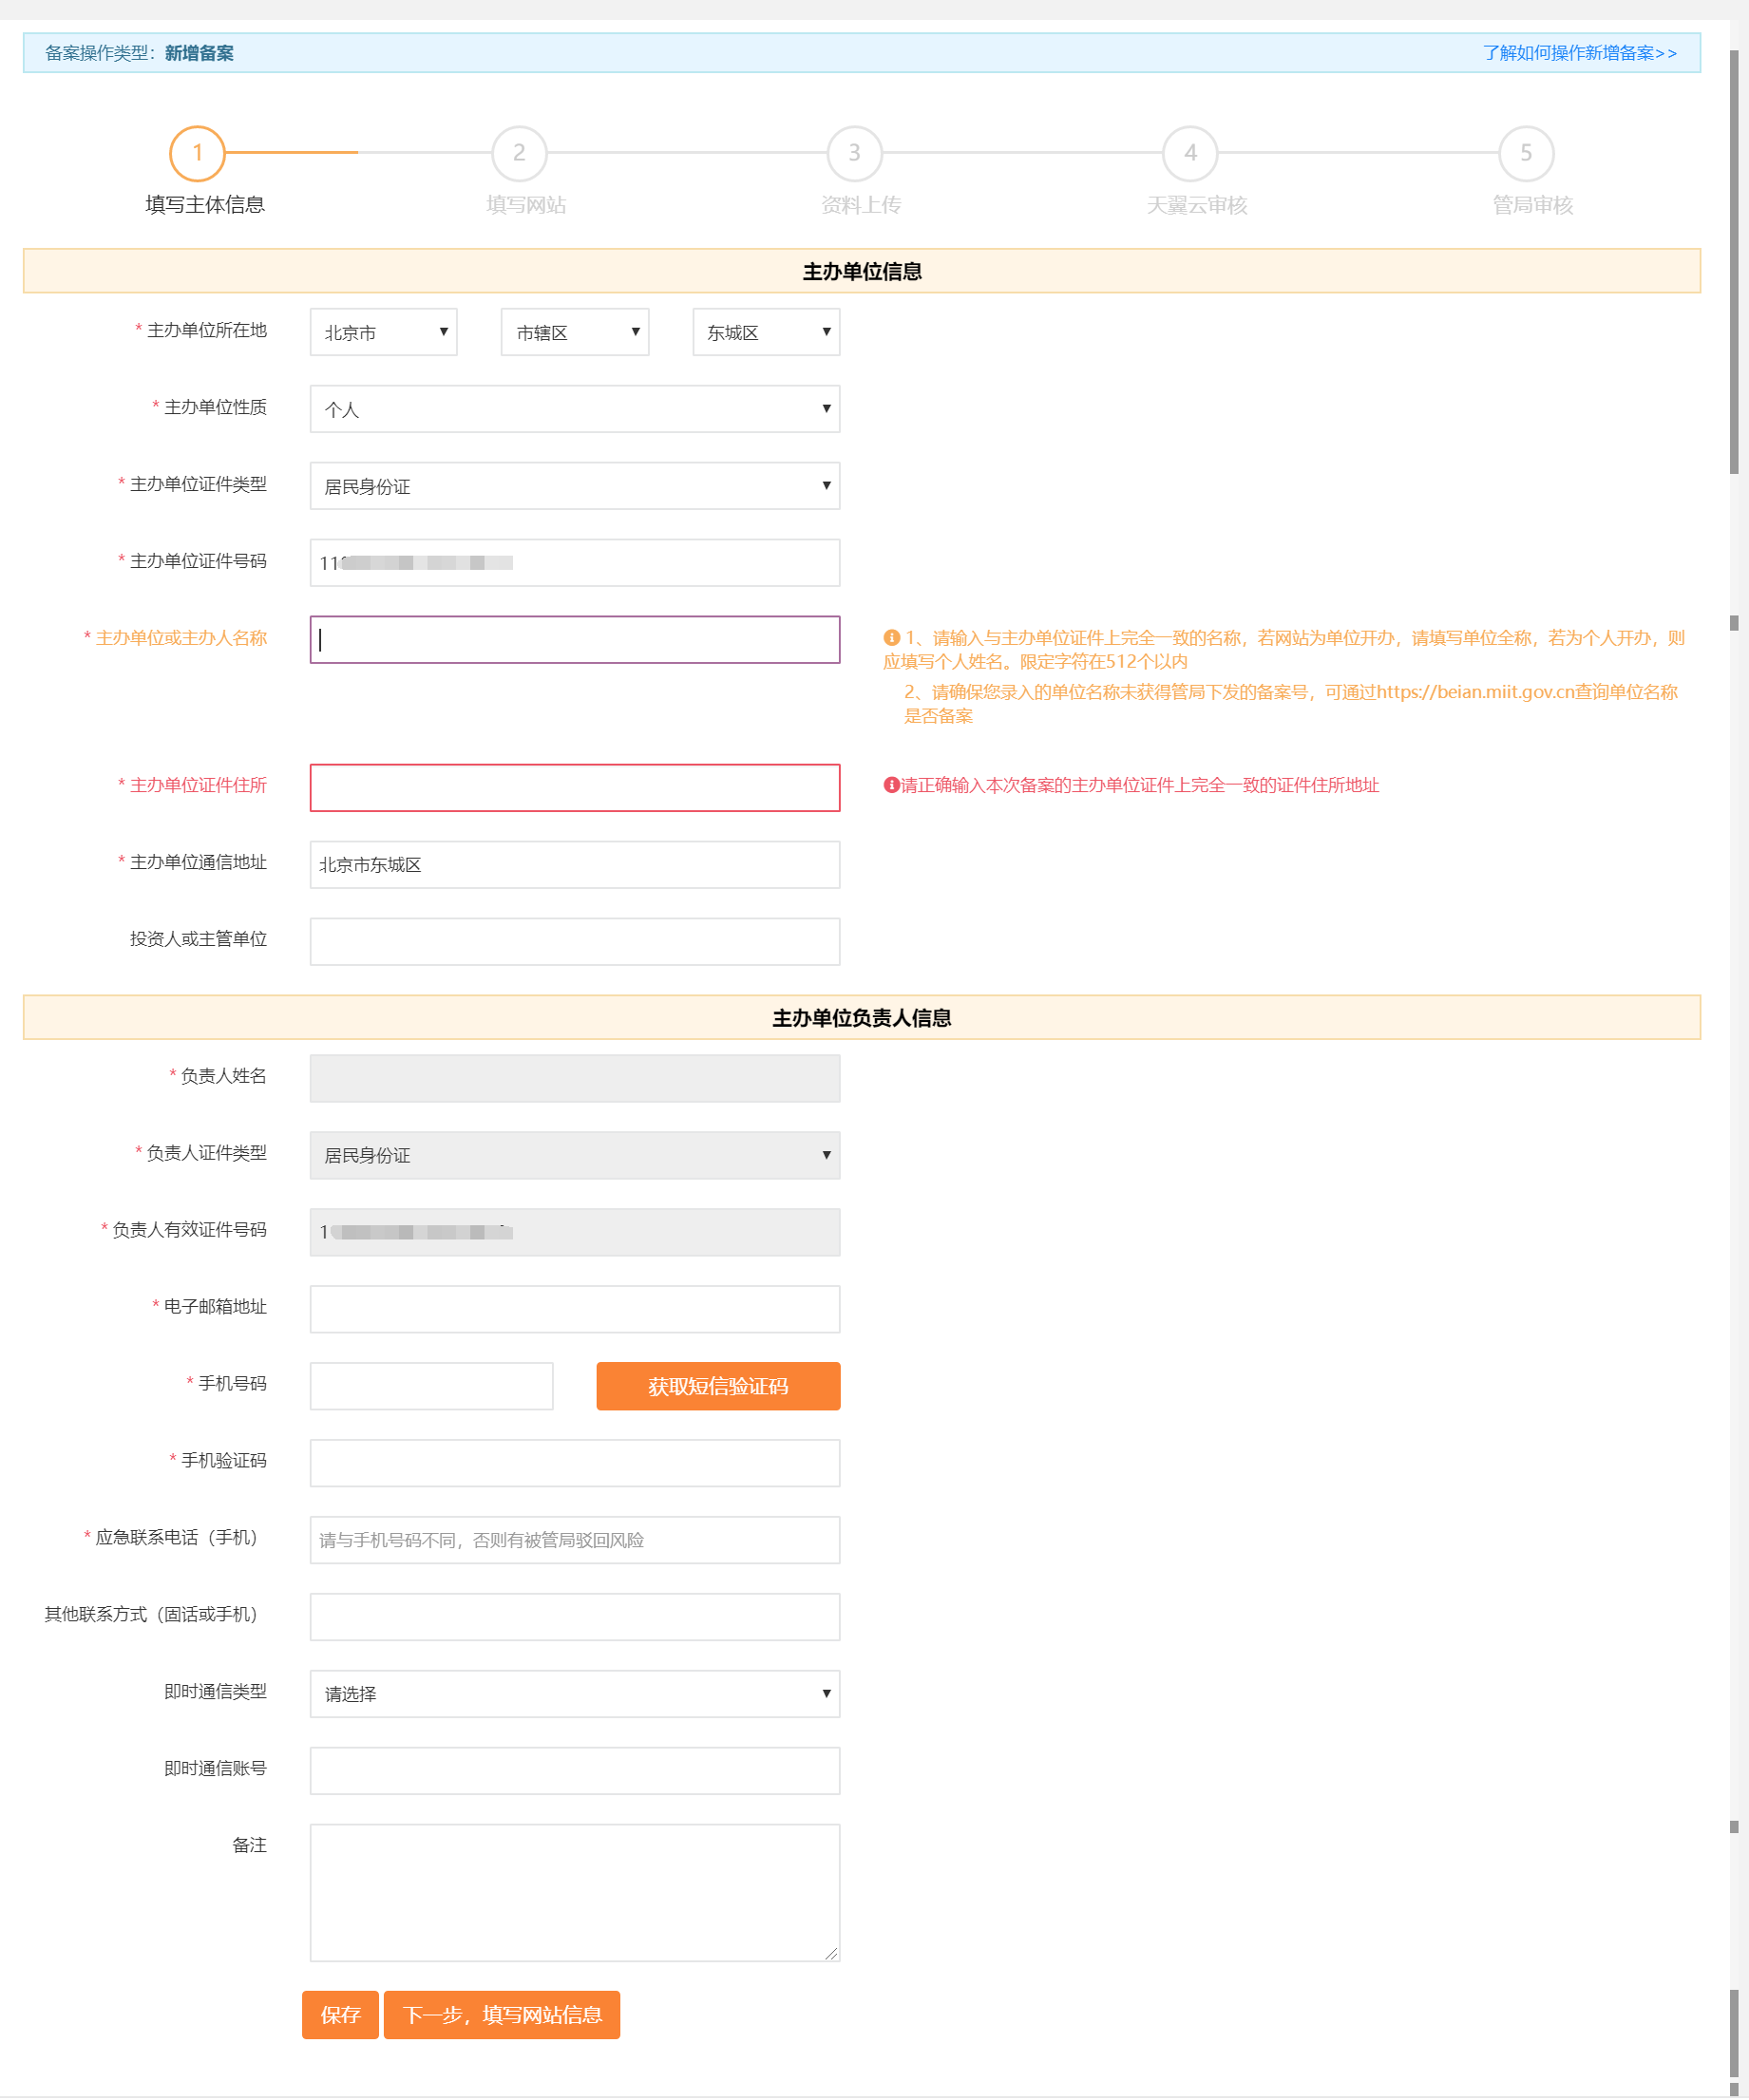Click step 5 管局审核 circle
Screen dimensions: 1749x2100
(x=1527, y=153)
